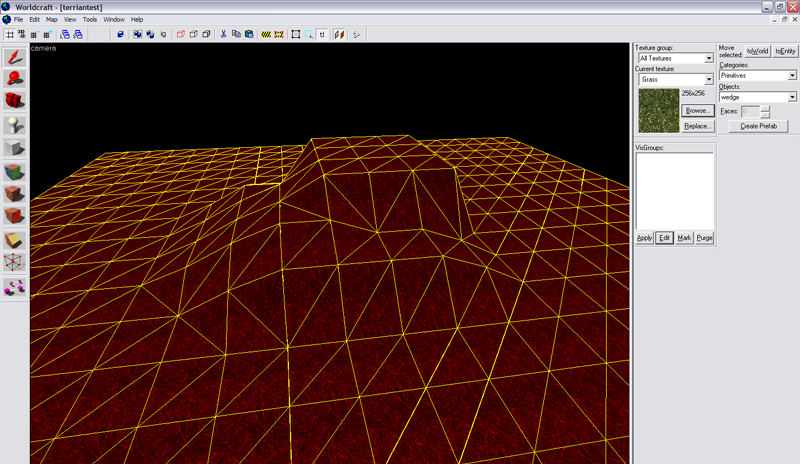The image size is (800, 464).
Task: Expand the Current texture Grass dropdown
Action: (709, 80)
